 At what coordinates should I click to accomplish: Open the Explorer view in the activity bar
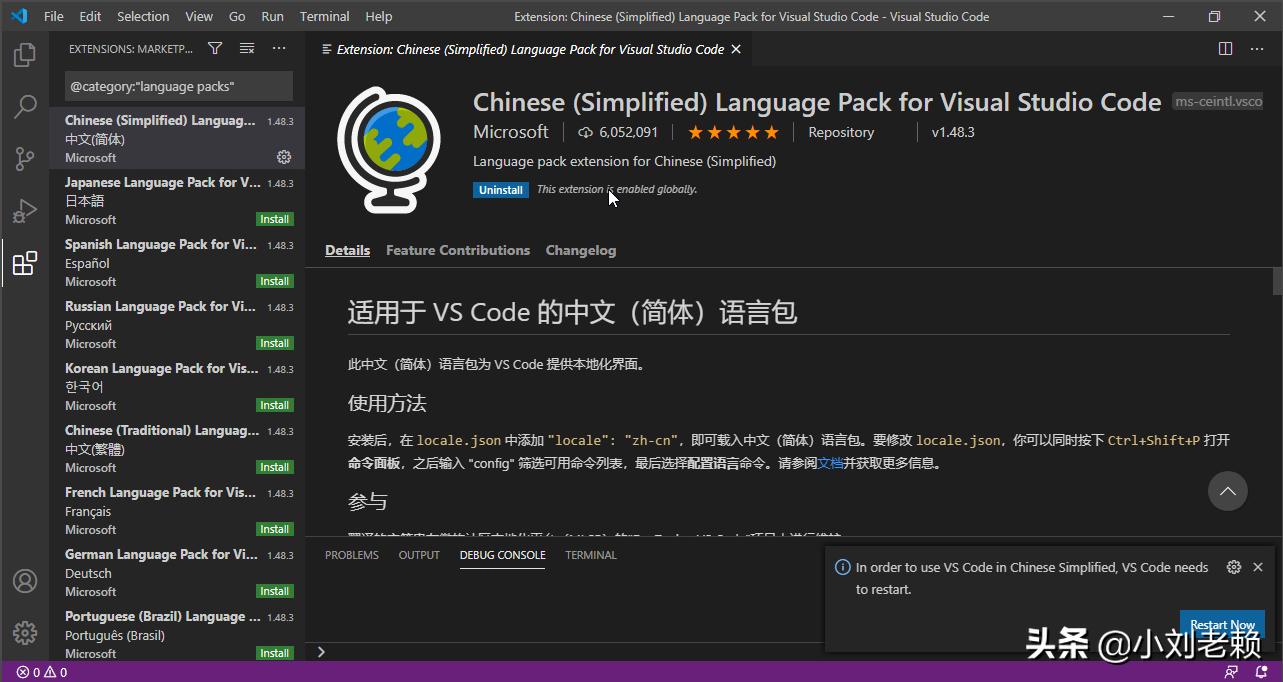pos(24,54)
